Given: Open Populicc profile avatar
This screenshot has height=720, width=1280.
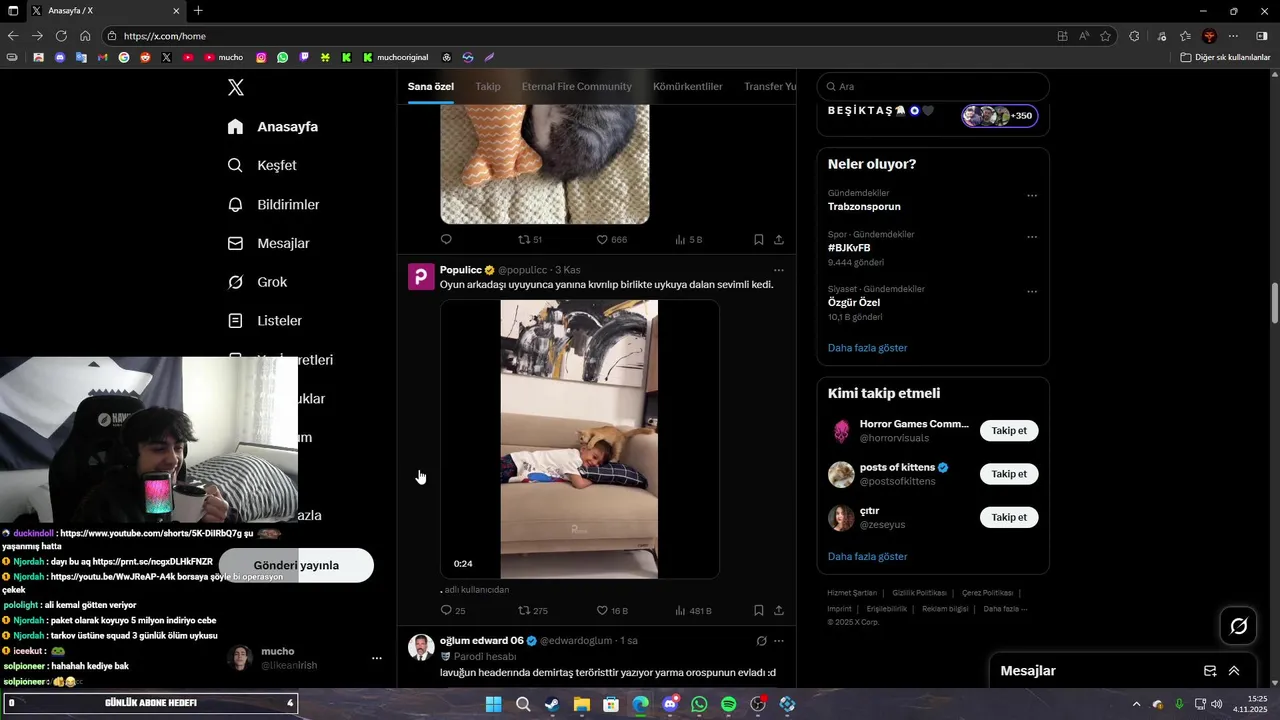Looking at the screenshot, I should [x=421, y=277].
